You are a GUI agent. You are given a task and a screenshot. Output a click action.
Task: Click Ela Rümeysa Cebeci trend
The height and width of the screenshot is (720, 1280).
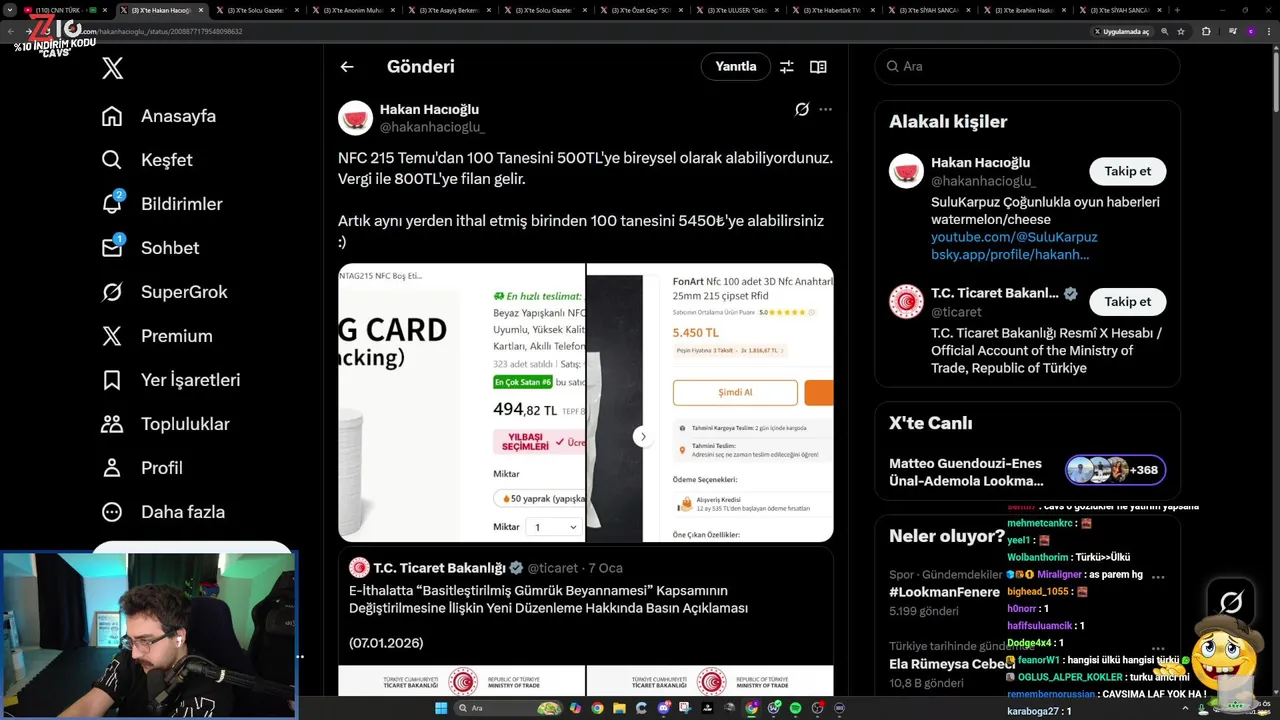point(952,664)
